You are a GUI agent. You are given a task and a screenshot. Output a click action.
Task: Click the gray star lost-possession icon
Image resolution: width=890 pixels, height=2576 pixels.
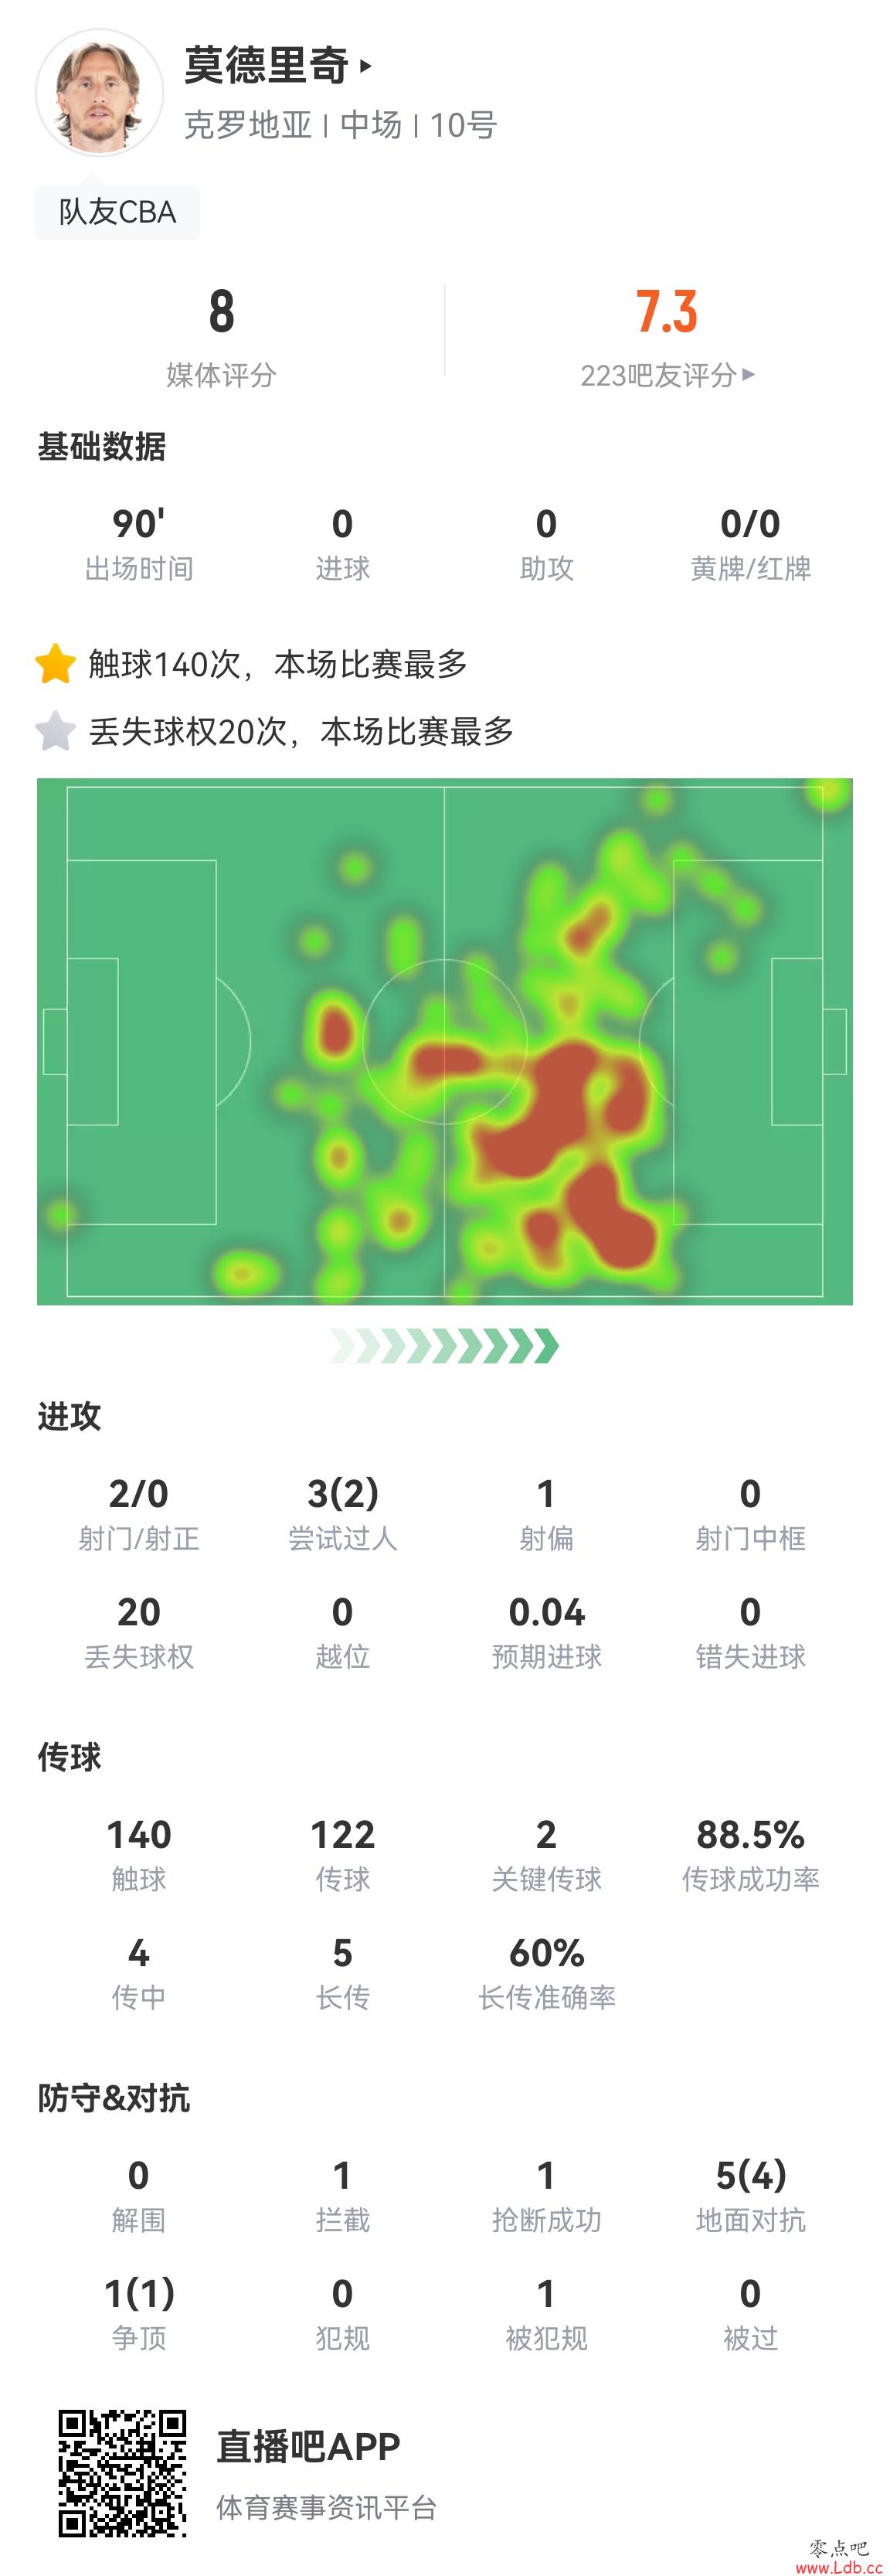click(x=55, y=731)
